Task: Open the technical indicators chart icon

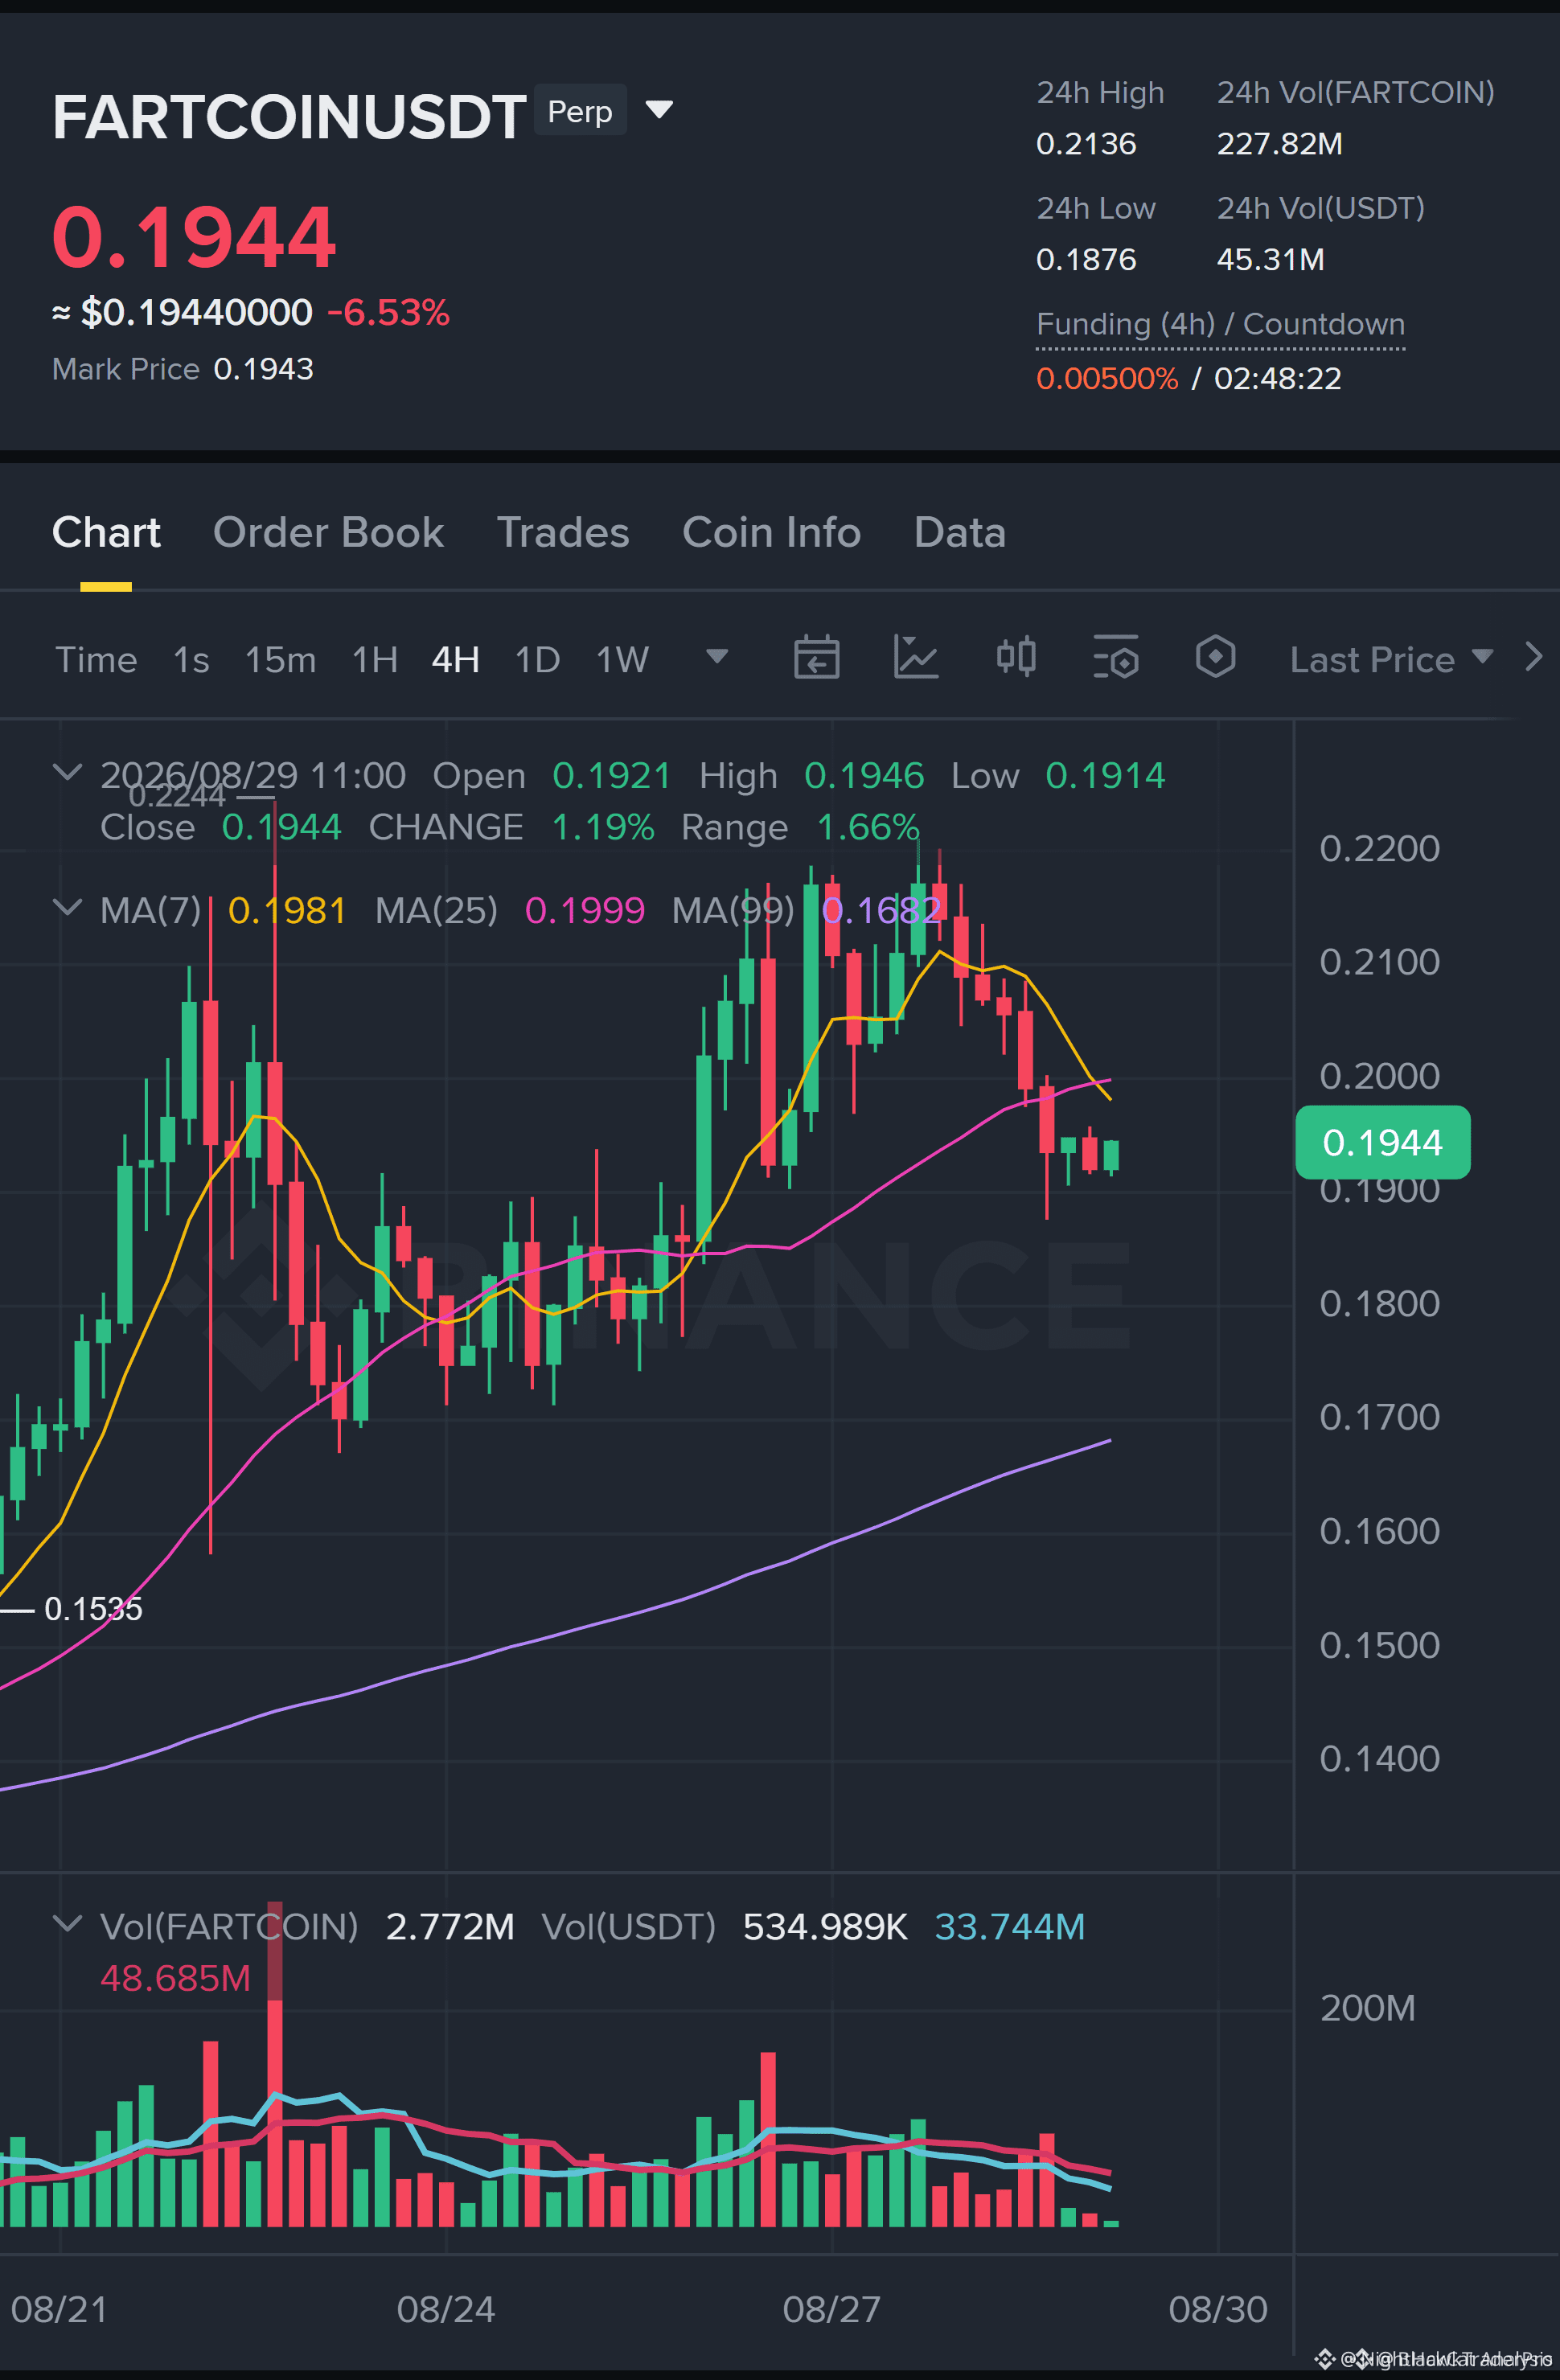Action: pos(916,657)
